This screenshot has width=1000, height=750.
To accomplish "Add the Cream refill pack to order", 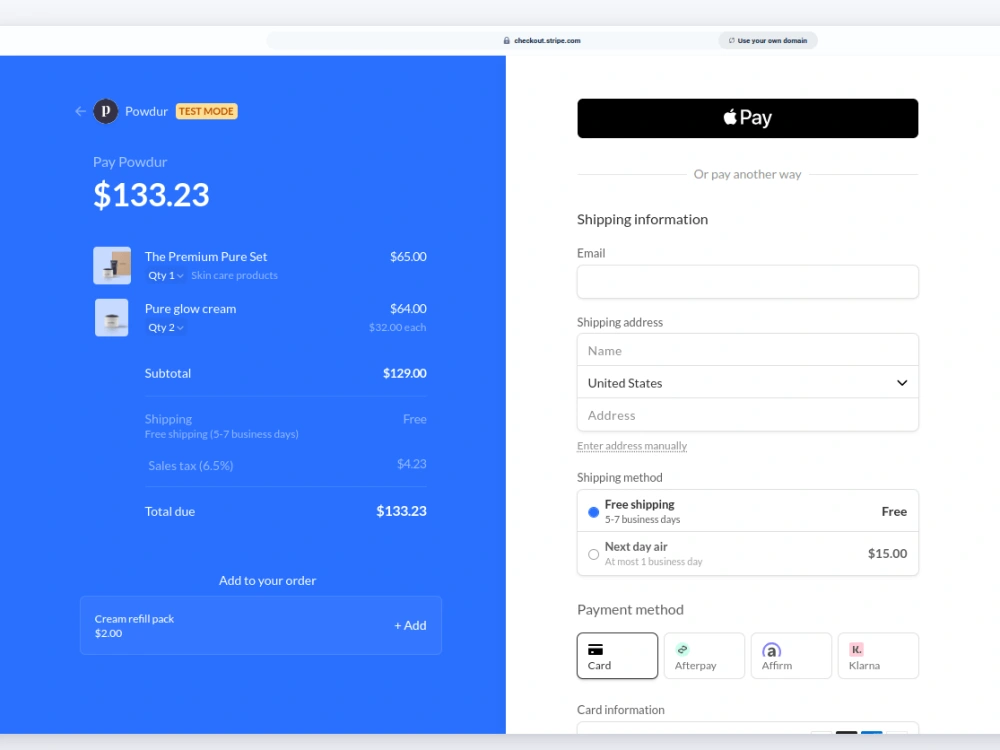I will 410,626.
